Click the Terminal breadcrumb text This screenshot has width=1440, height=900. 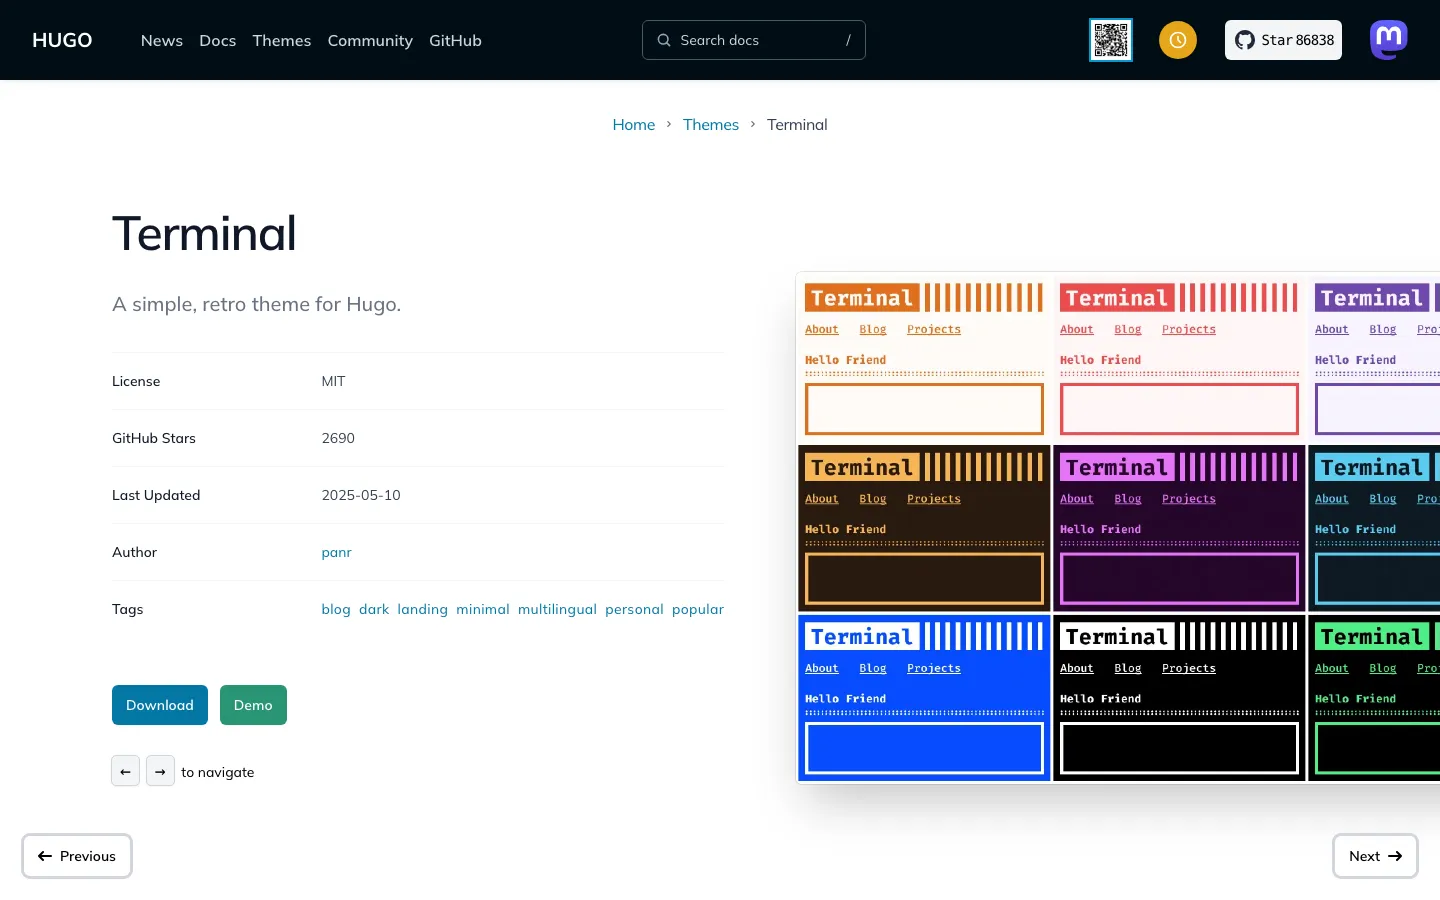(797, 125)
